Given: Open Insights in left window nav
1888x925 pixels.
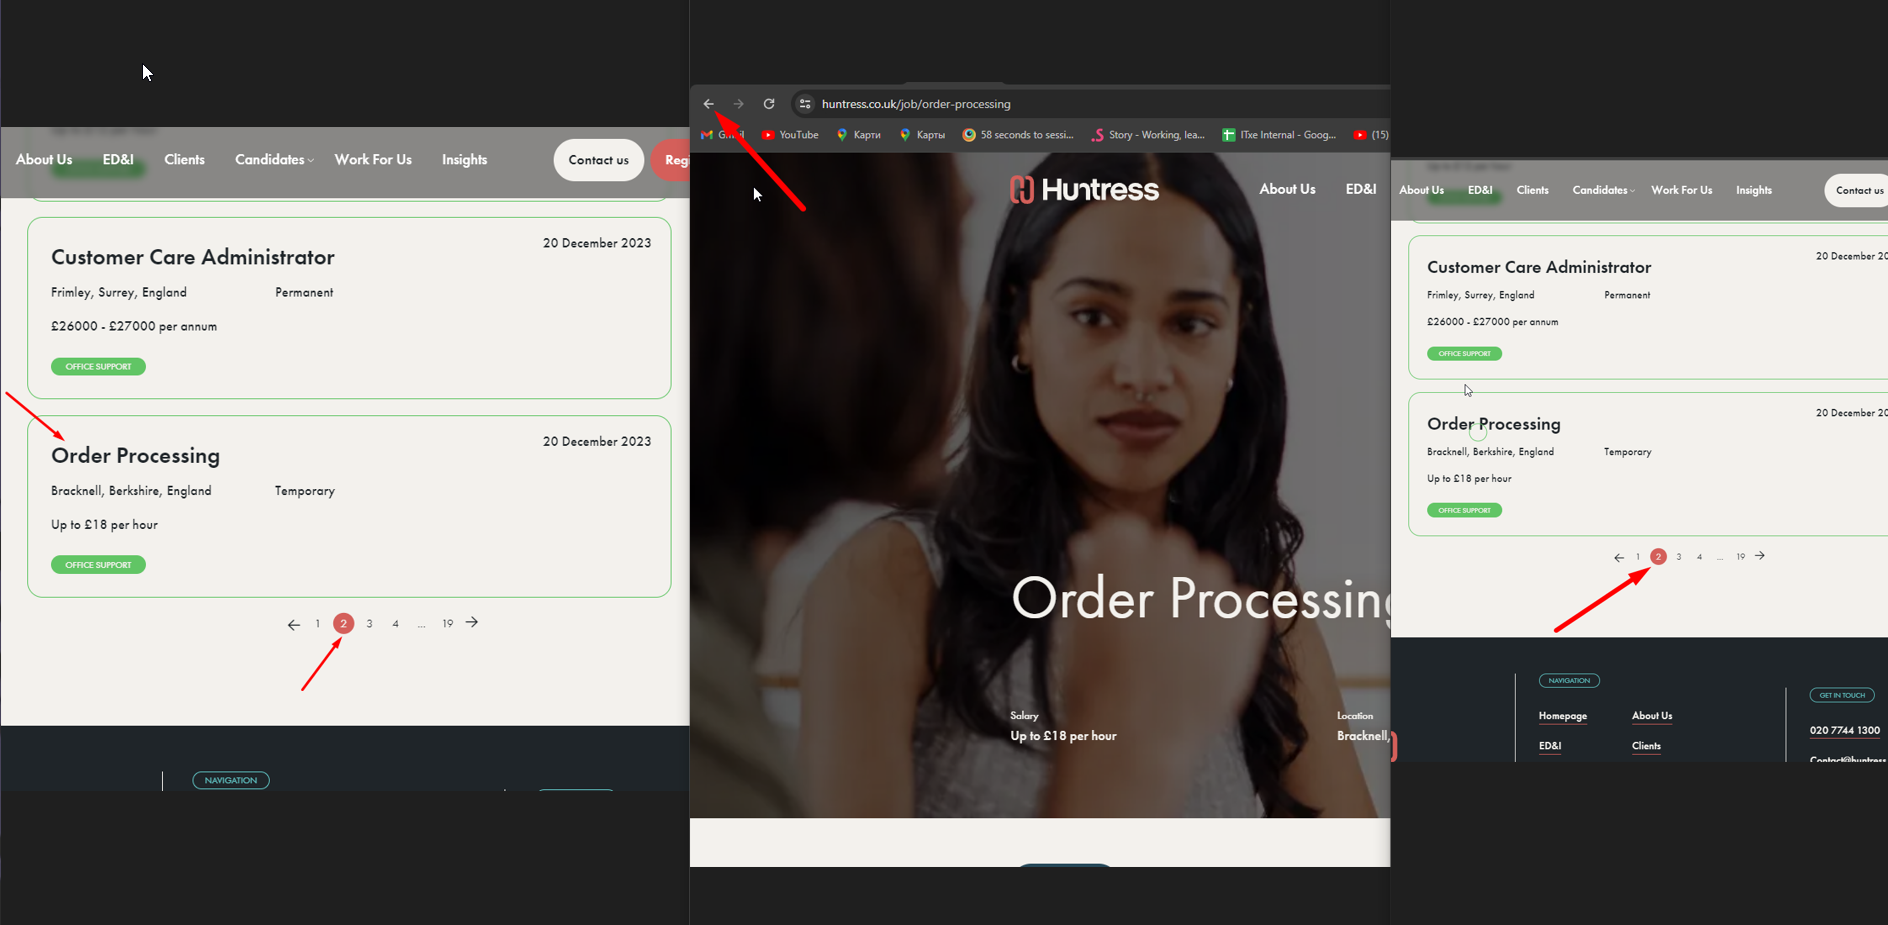Looking at the screenshot, I should [x=464, y=160].
